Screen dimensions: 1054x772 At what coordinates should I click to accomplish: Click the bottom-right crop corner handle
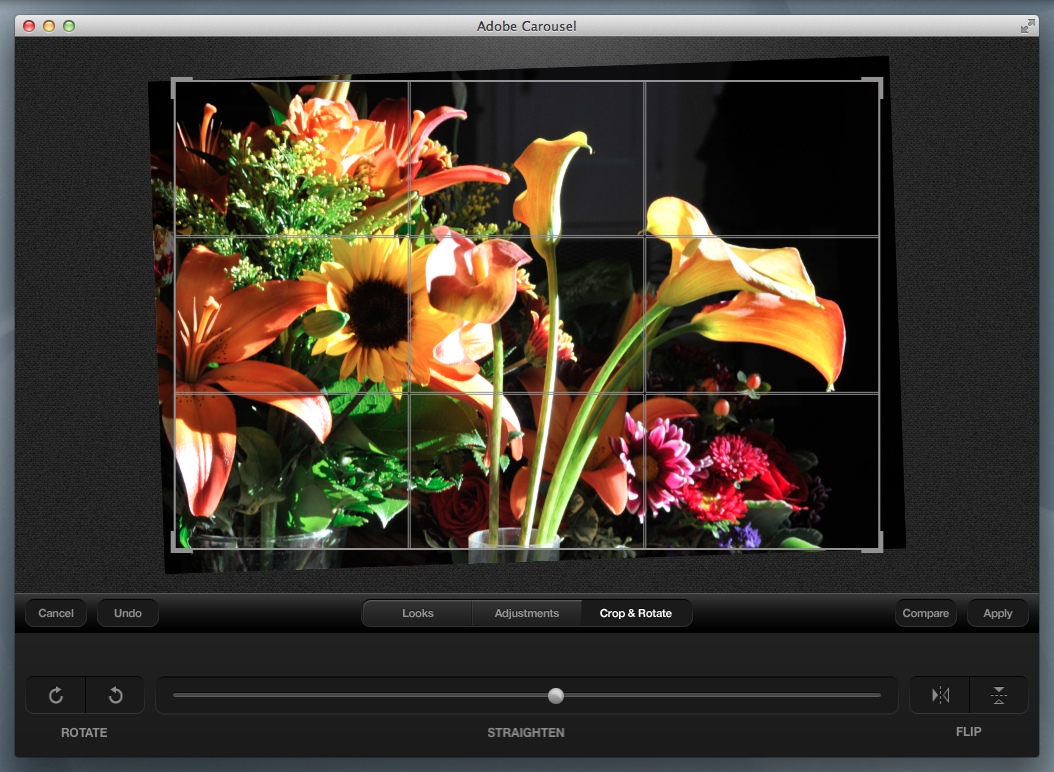[877, 545]
